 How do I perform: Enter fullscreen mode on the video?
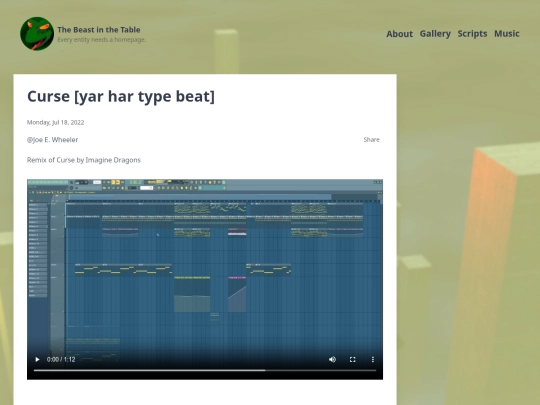(x=352, y=359)
